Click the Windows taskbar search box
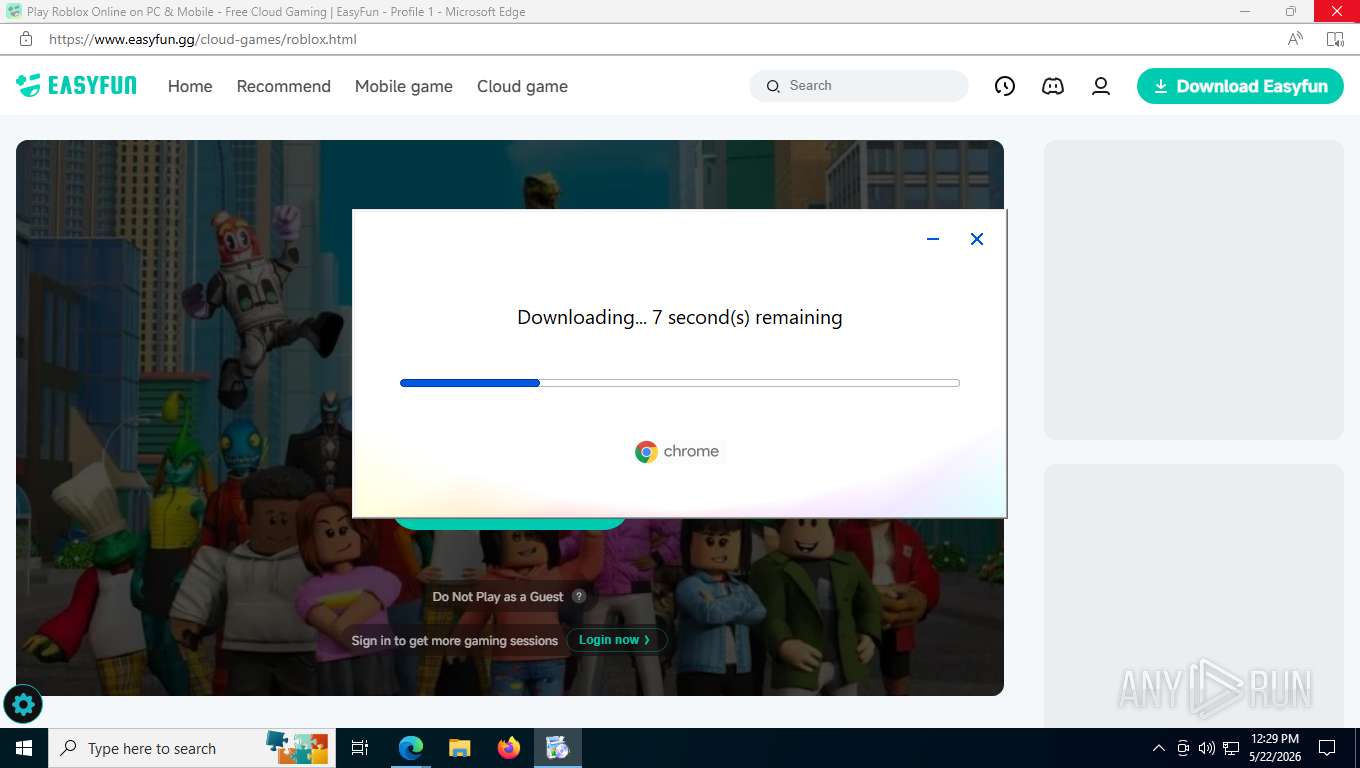Screen dimensions: 1360x768 (190, 748)
